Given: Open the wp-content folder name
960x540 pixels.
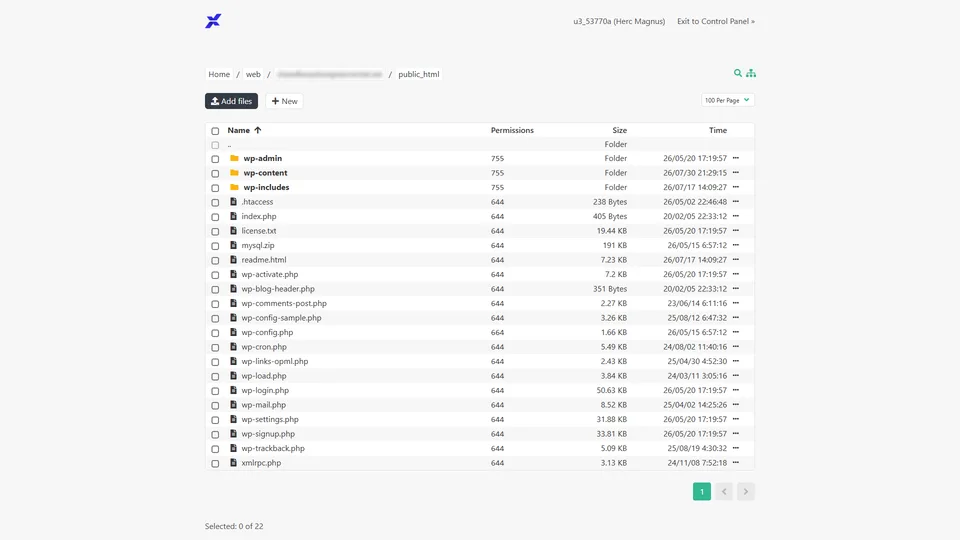Looking at the screenshot, I should pyautogui.click(x=265, y=173).
